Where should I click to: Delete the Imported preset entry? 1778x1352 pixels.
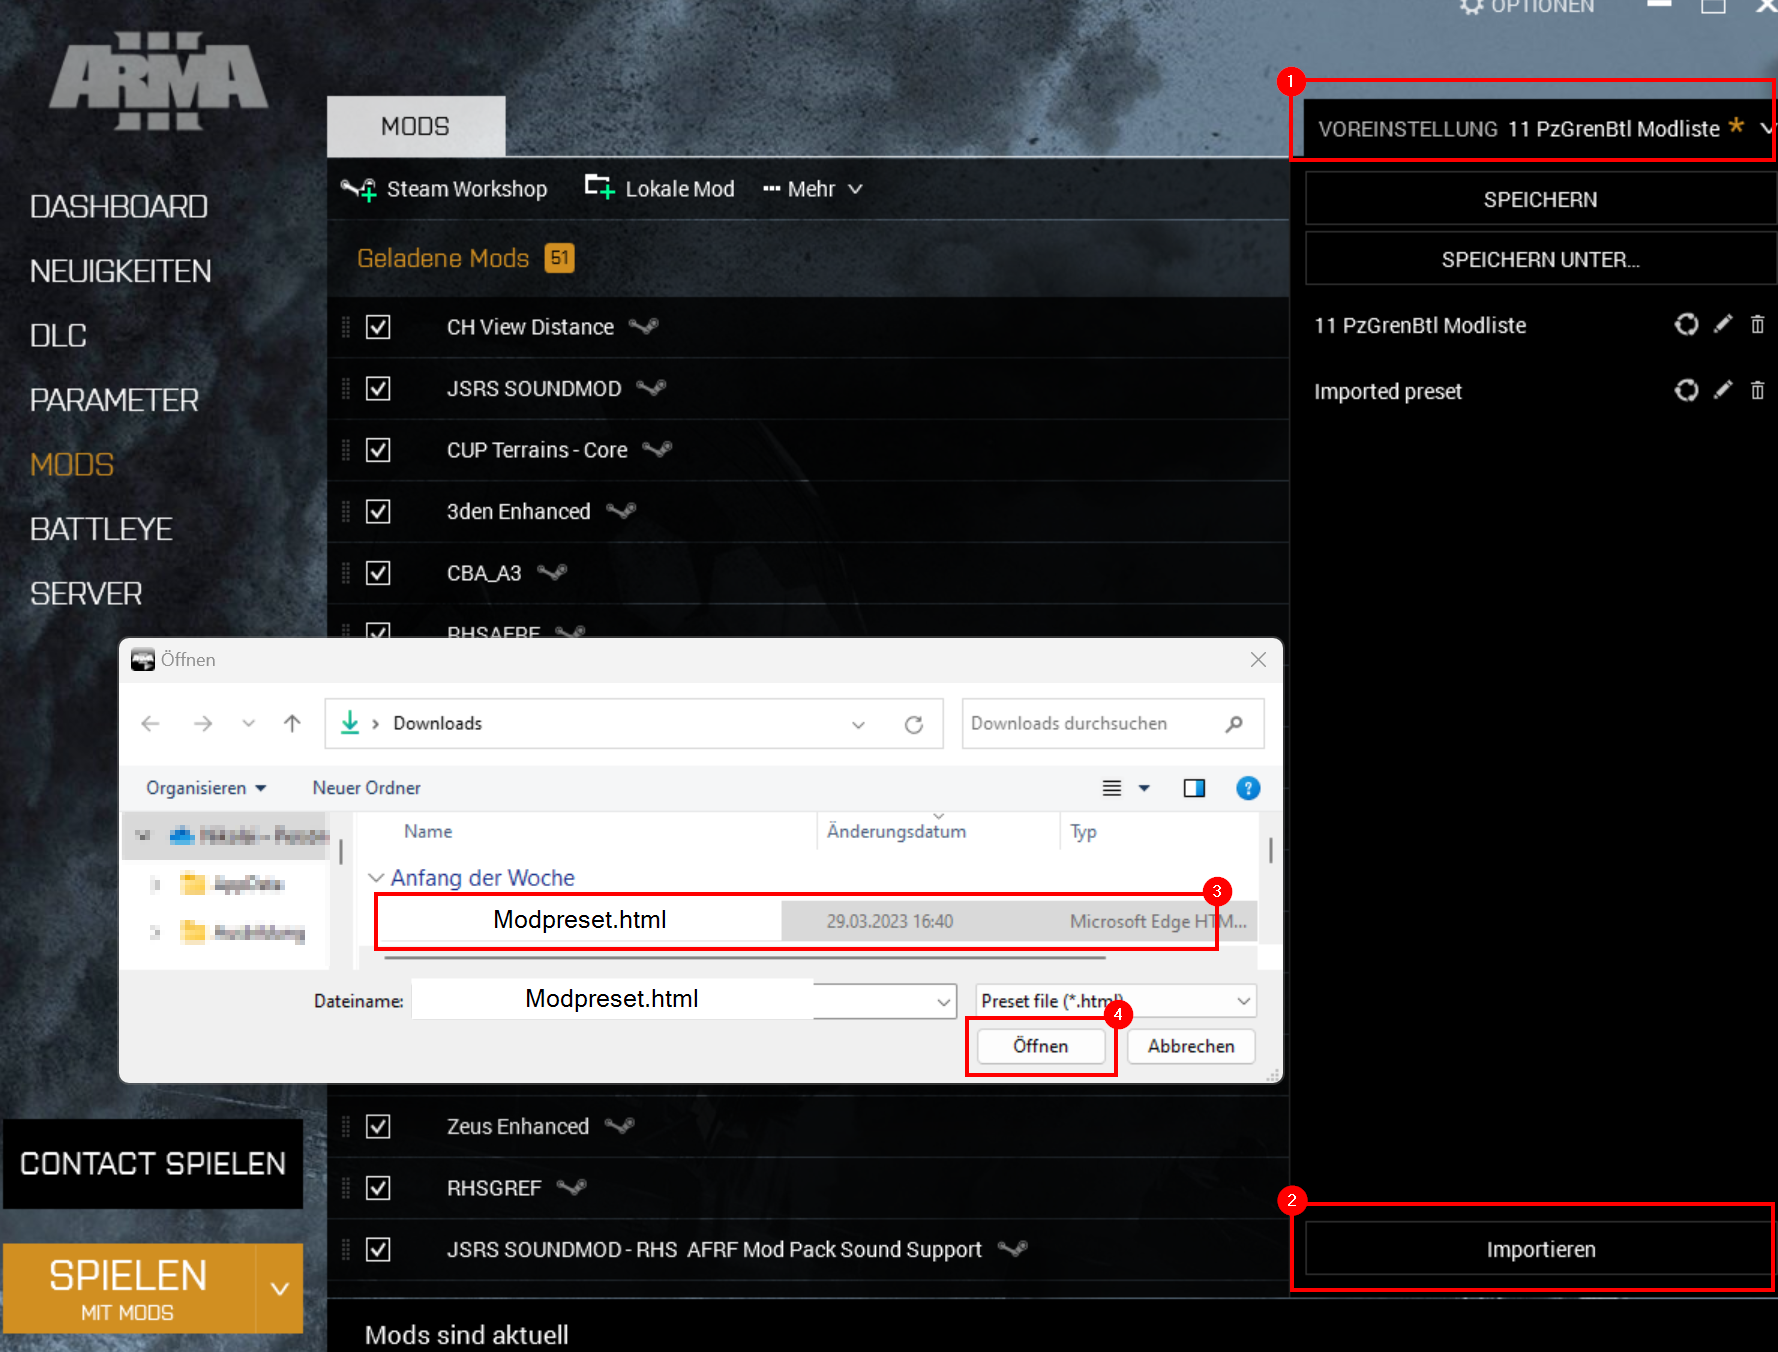(1757, 390)
